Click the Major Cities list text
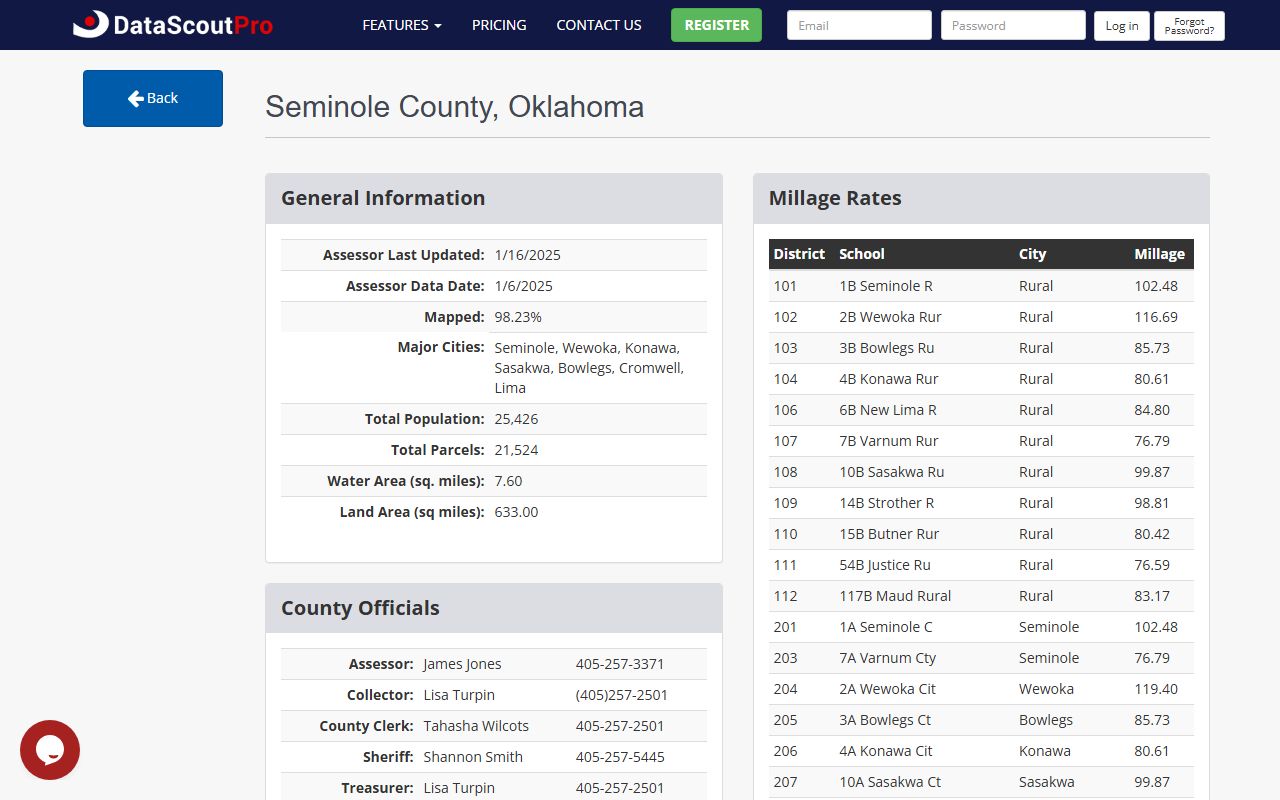This screenshot has height=800, width=1280. click(590, 368)
